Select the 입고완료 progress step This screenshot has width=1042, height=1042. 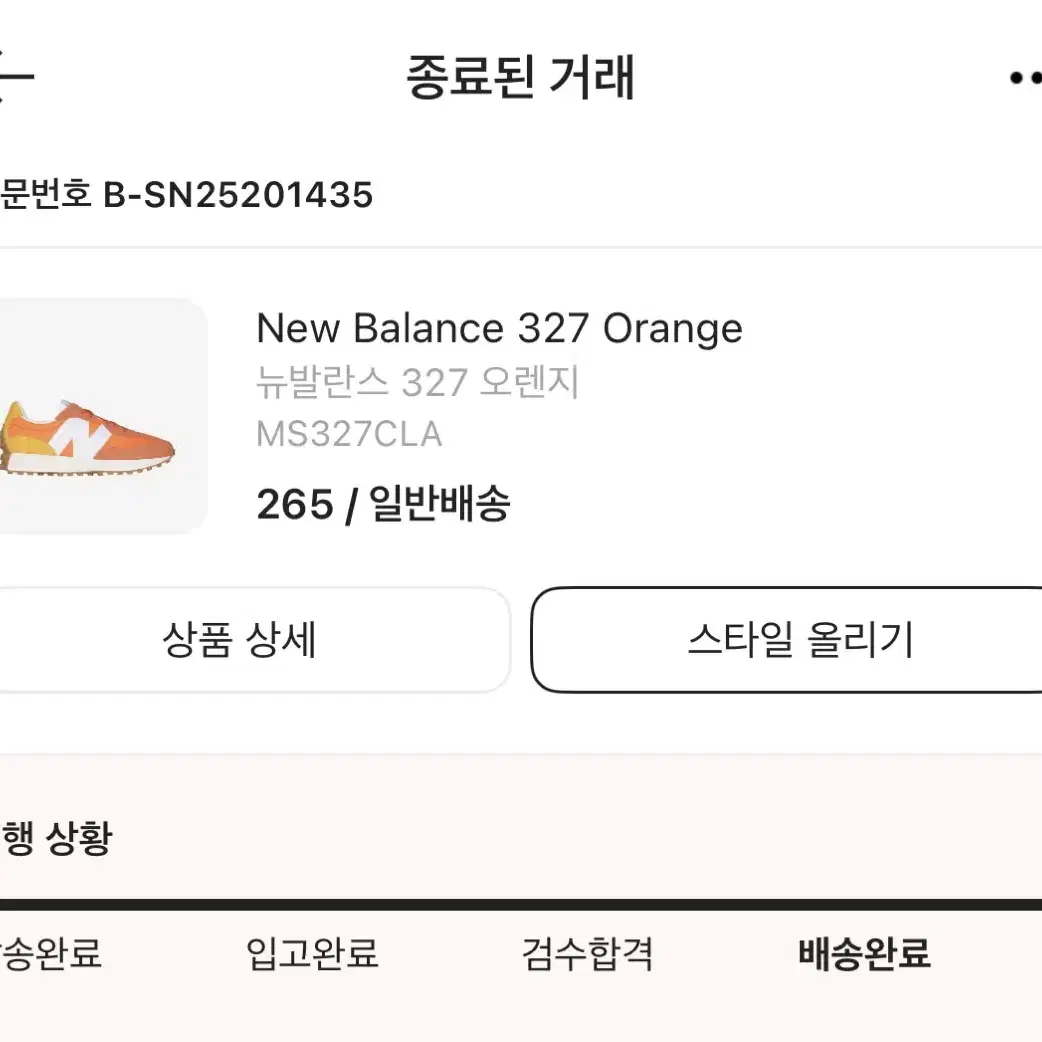pyautogui.click(x=312, y=953)
